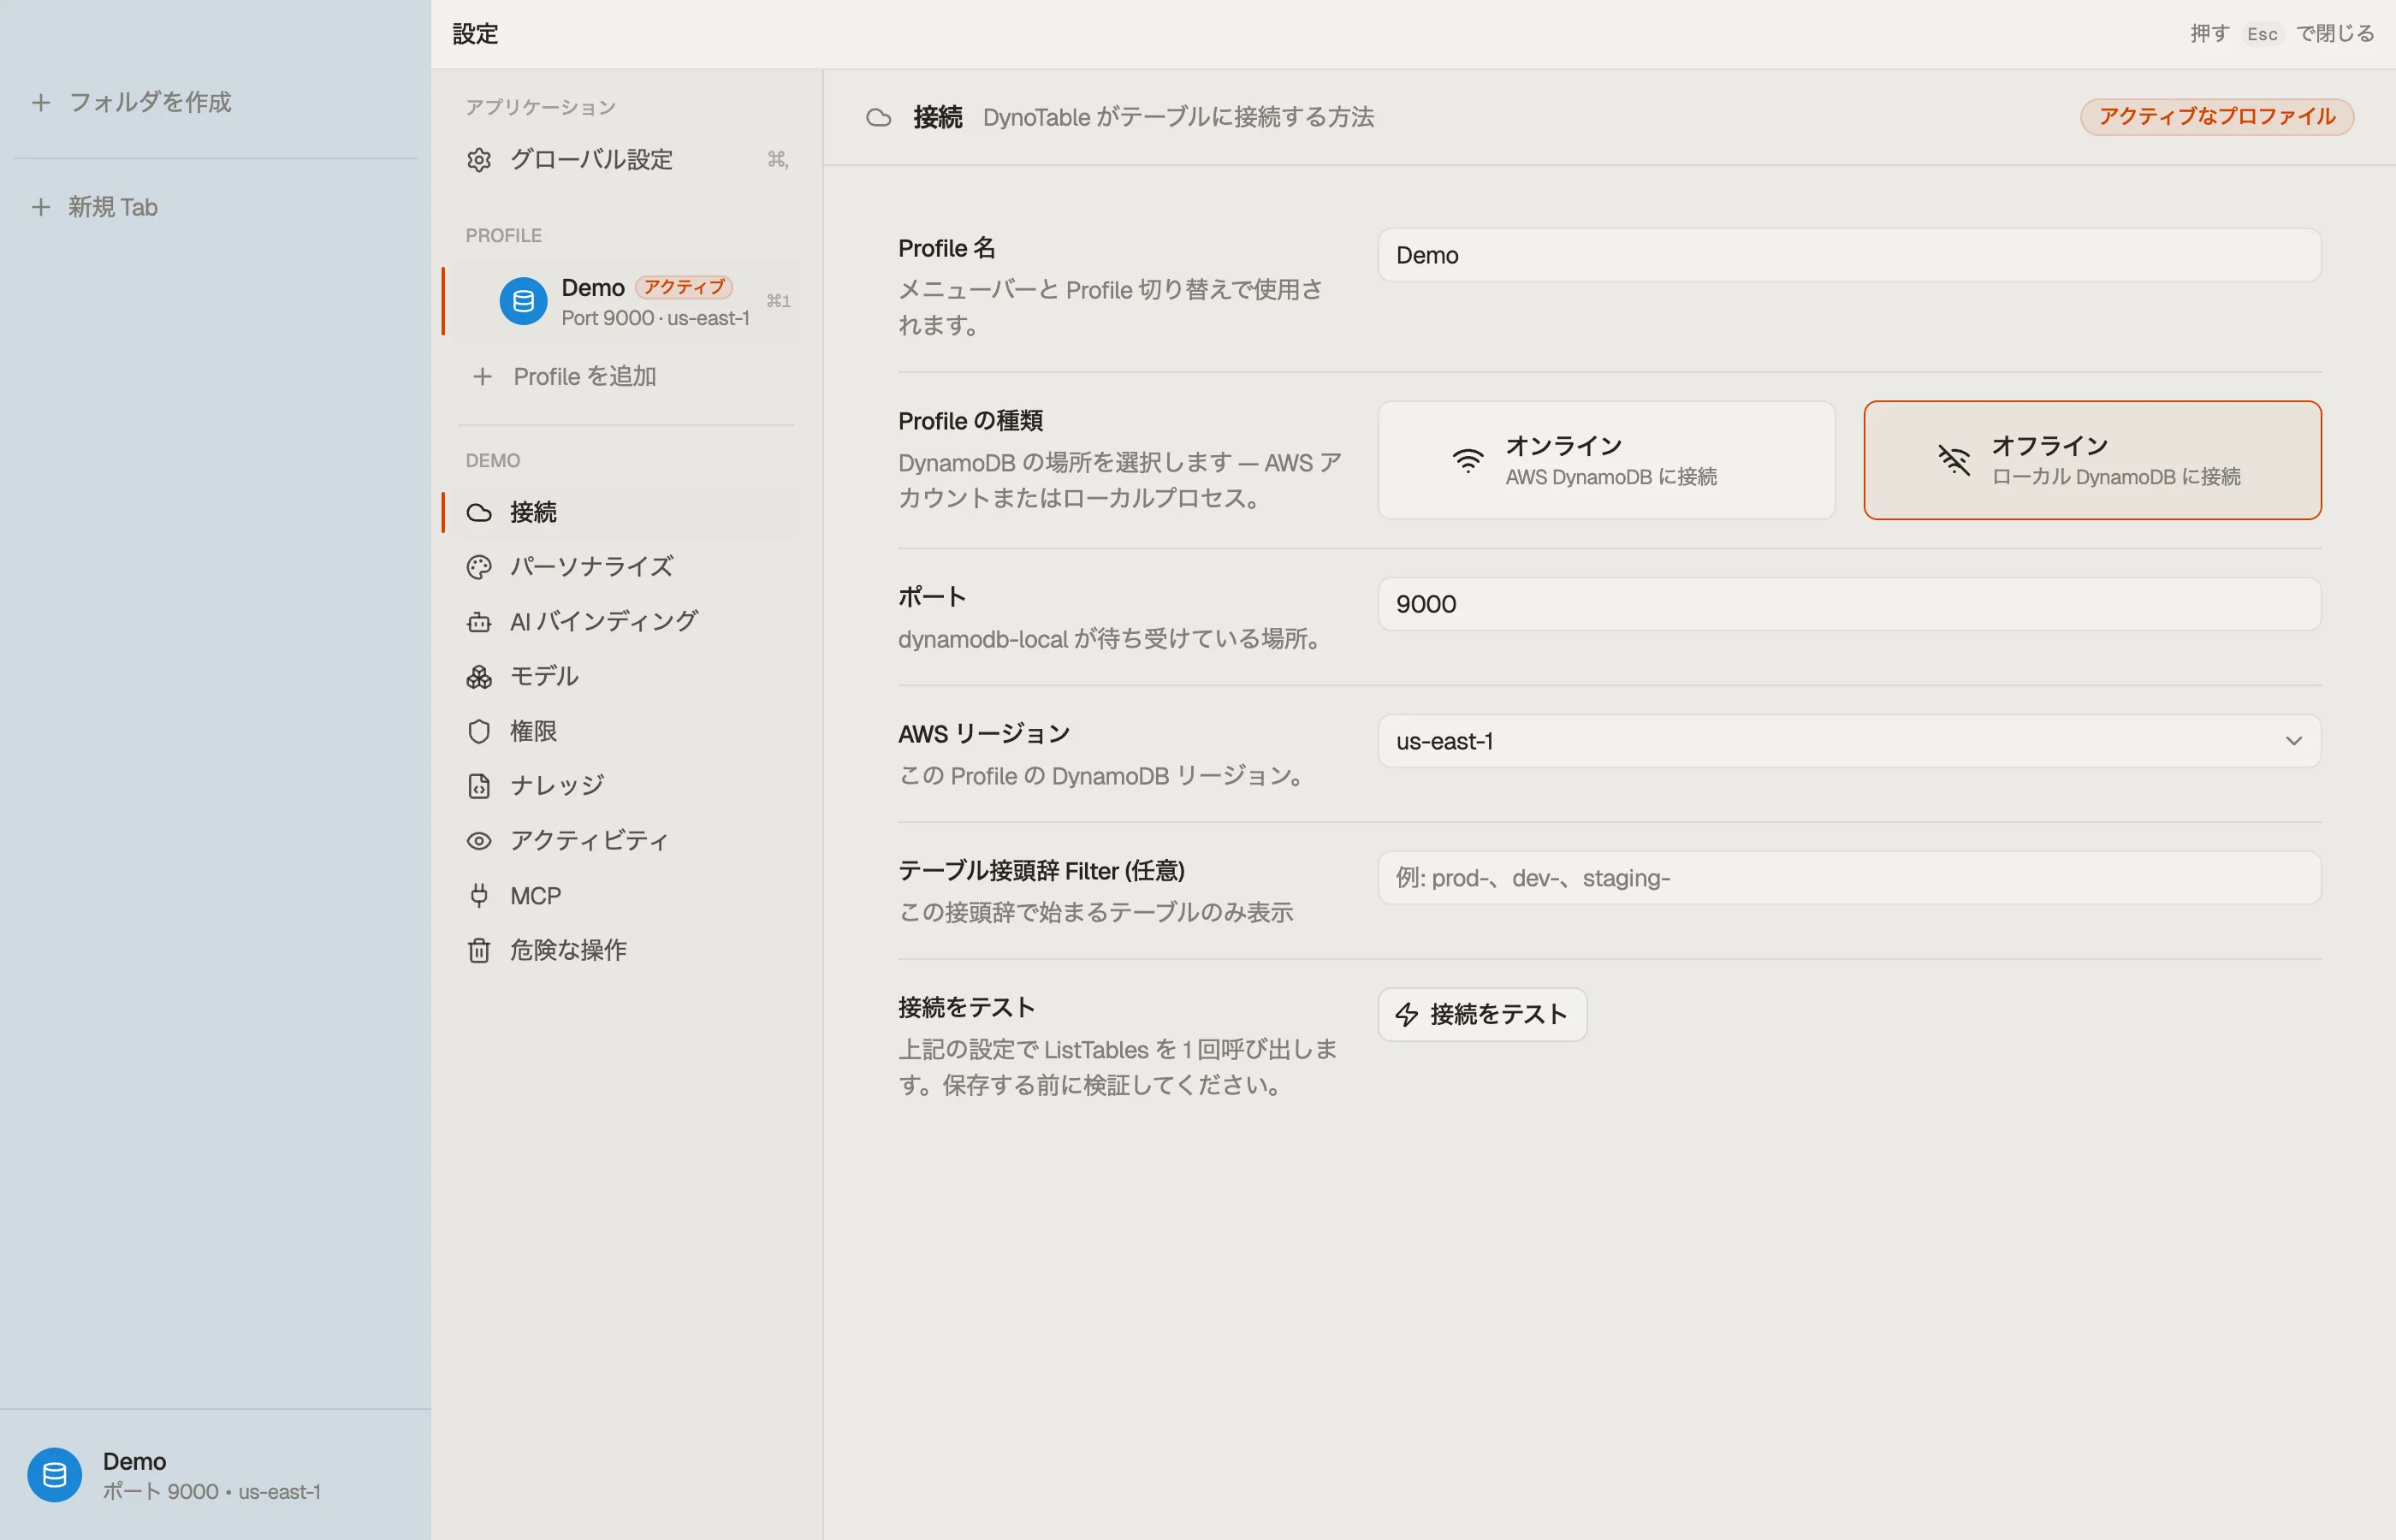The height and width of the screenshot is (1540, 2396).
Task: Click フォルダを作成 in left sidebar
Action: coord(131,102)
